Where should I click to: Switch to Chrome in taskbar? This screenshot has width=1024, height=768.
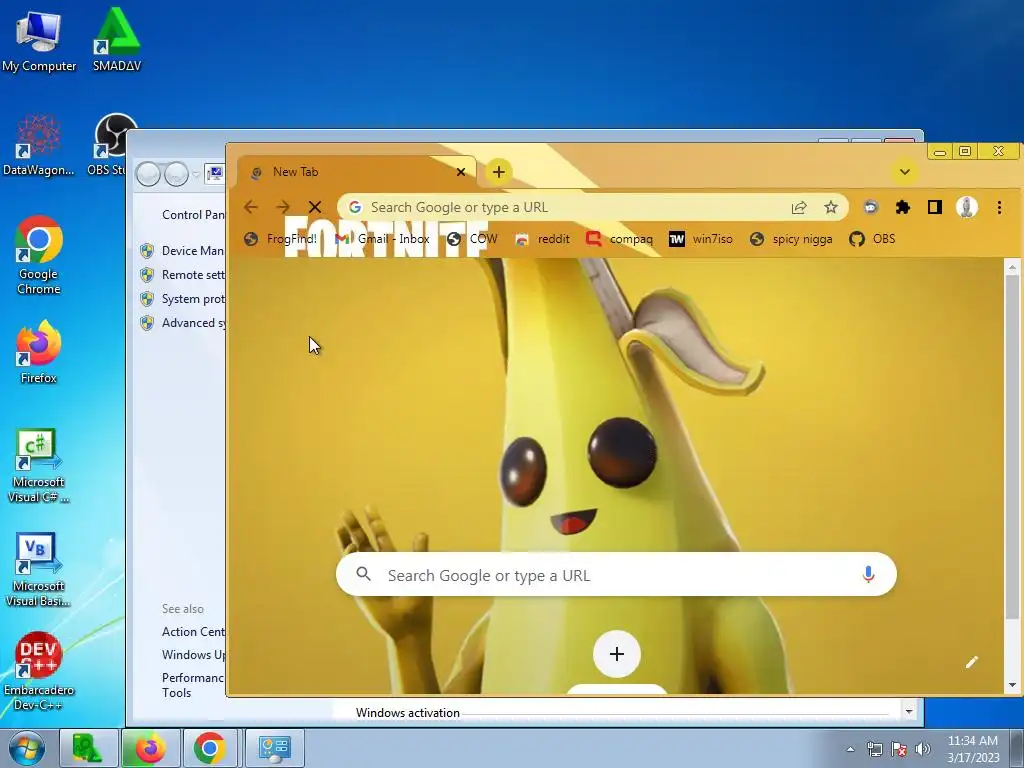pos(210,748)
